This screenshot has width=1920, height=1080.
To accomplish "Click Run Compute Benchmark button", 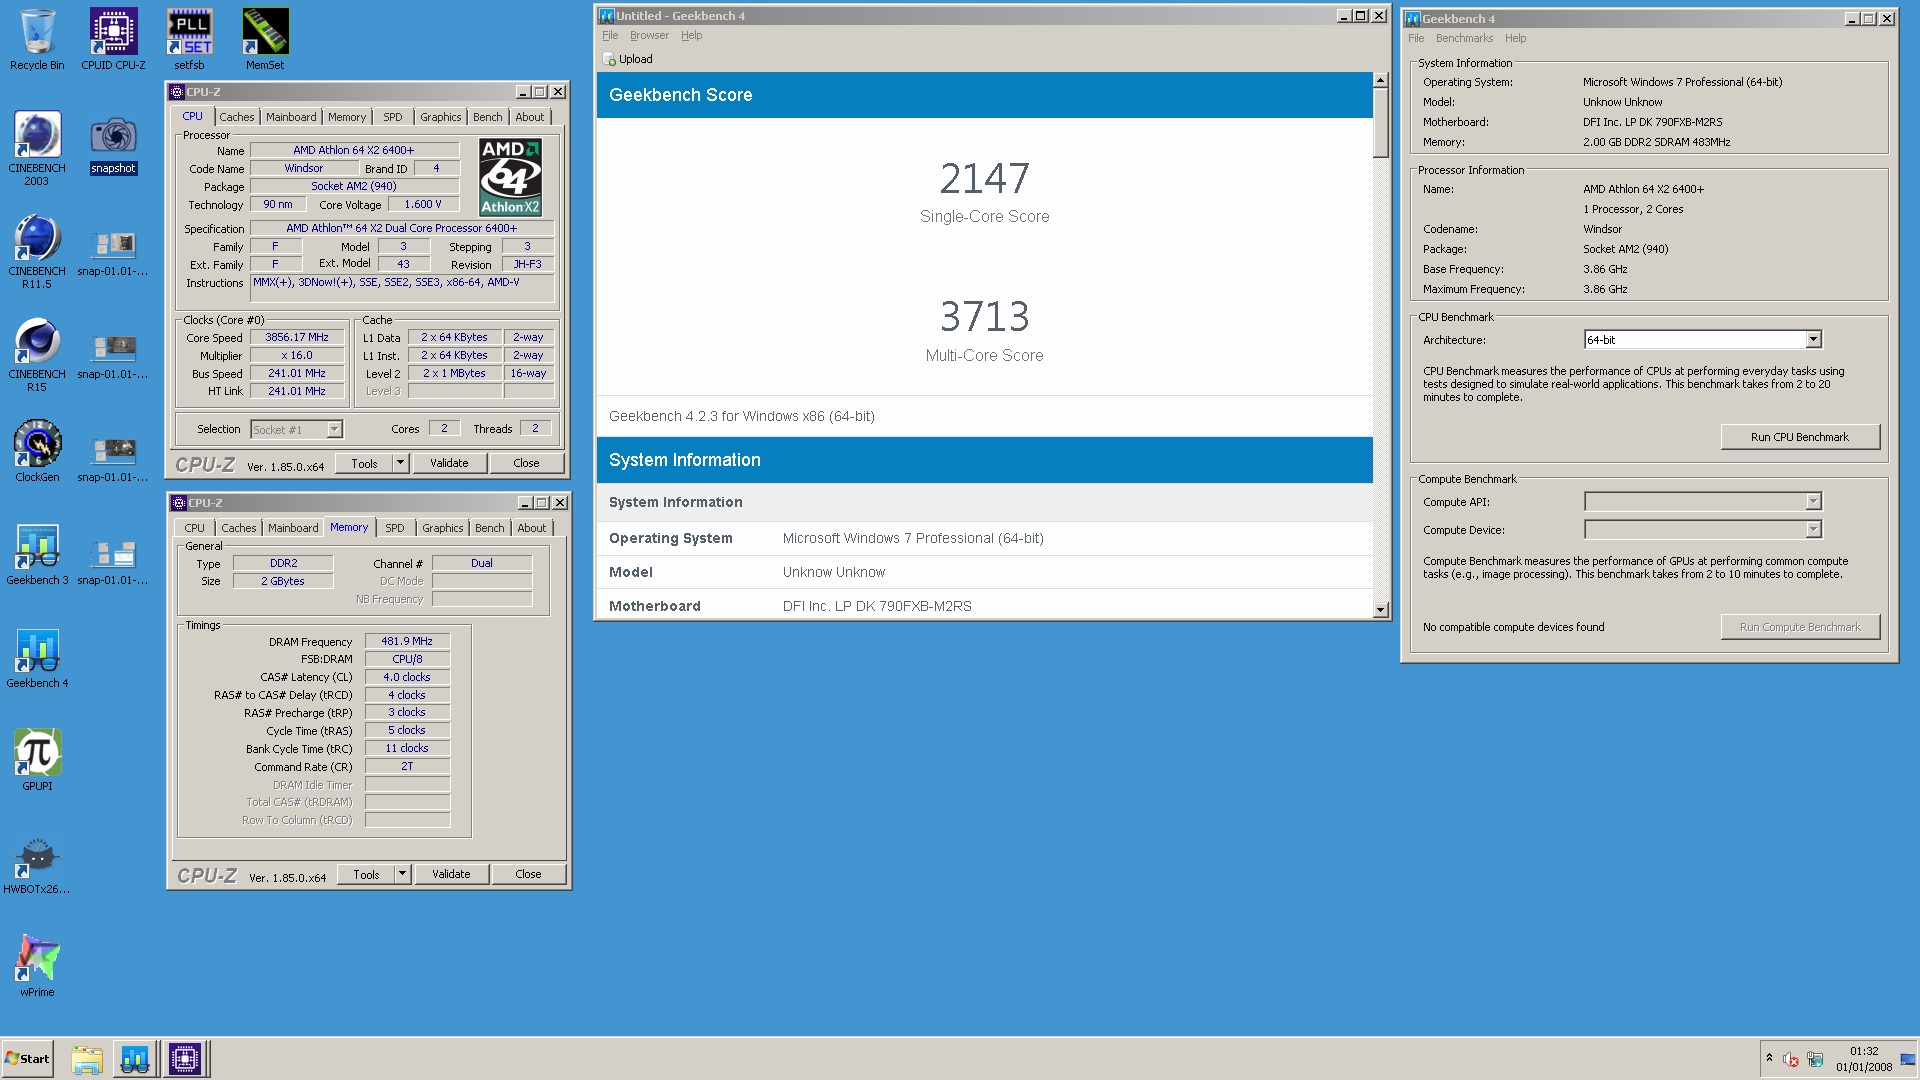I will point(1800,627).
